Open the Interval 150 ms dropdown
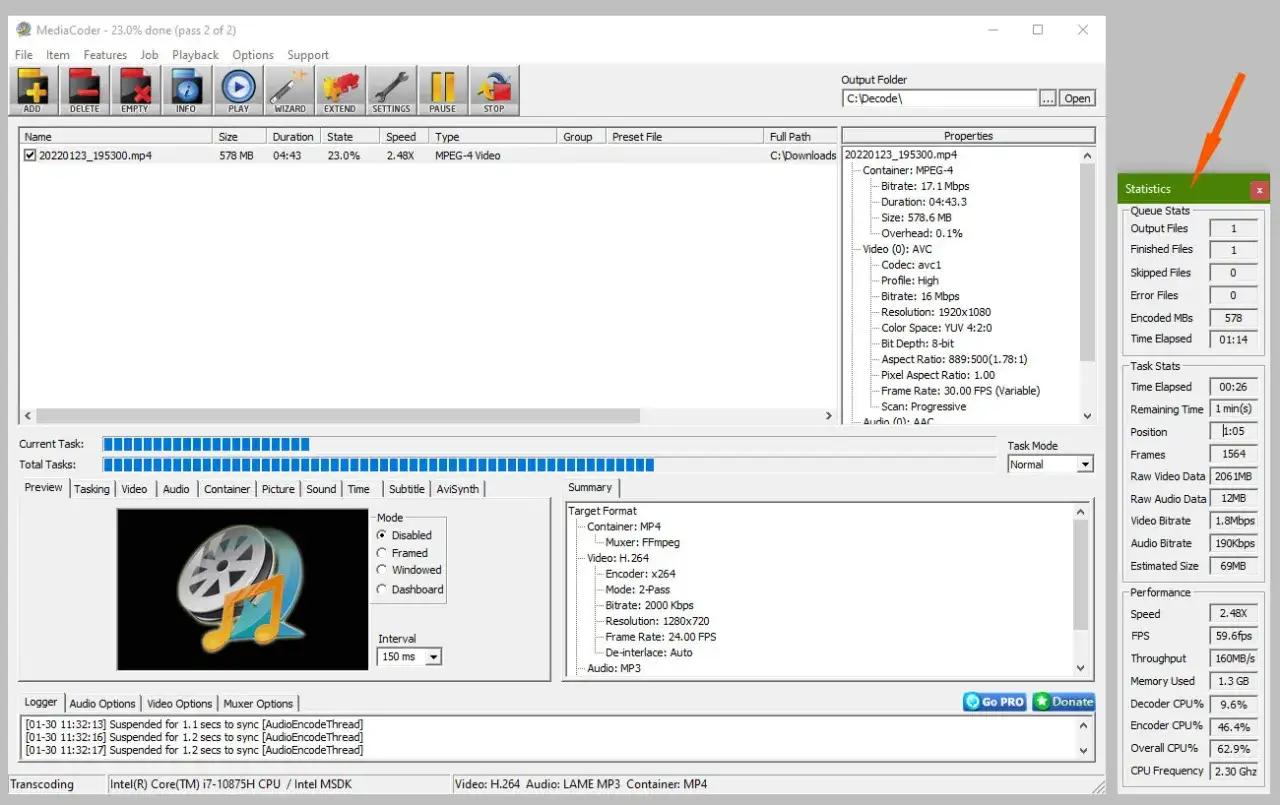The image size is (1280, 805). (433, 657)
